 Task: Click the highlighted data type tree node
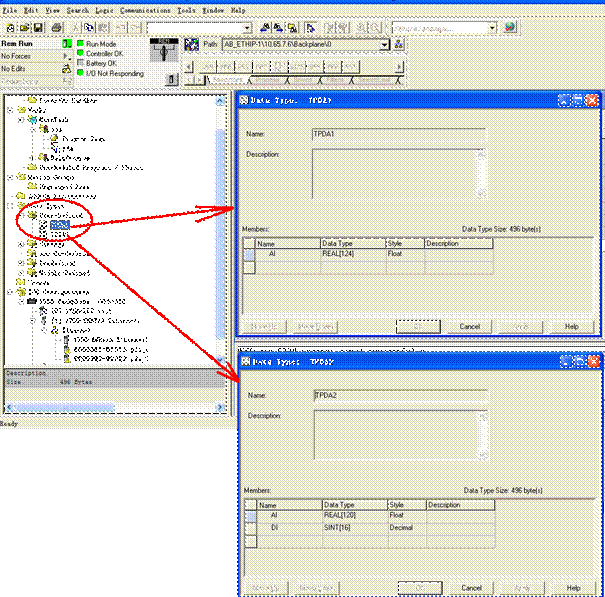click(60, 225)
